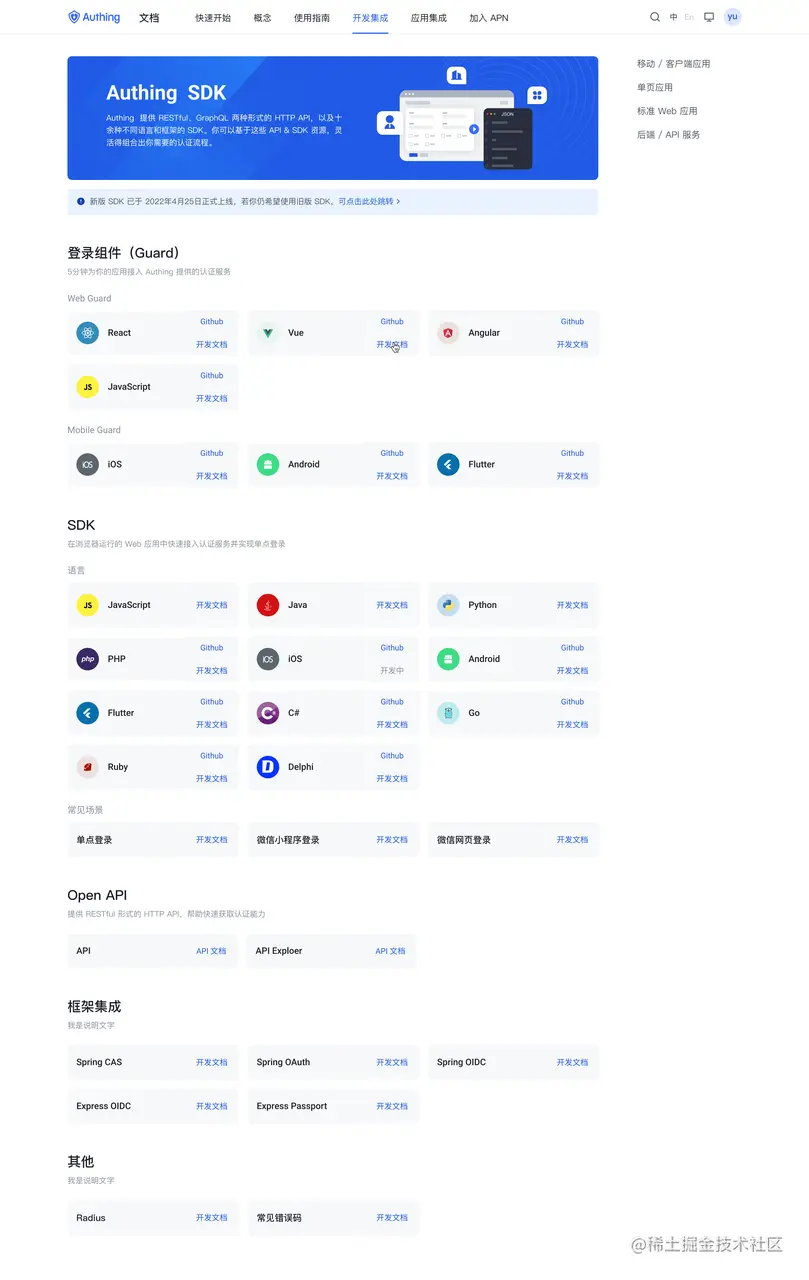Click the Go gopher icon
809x1280 pixels.
[x=448, y=713]
